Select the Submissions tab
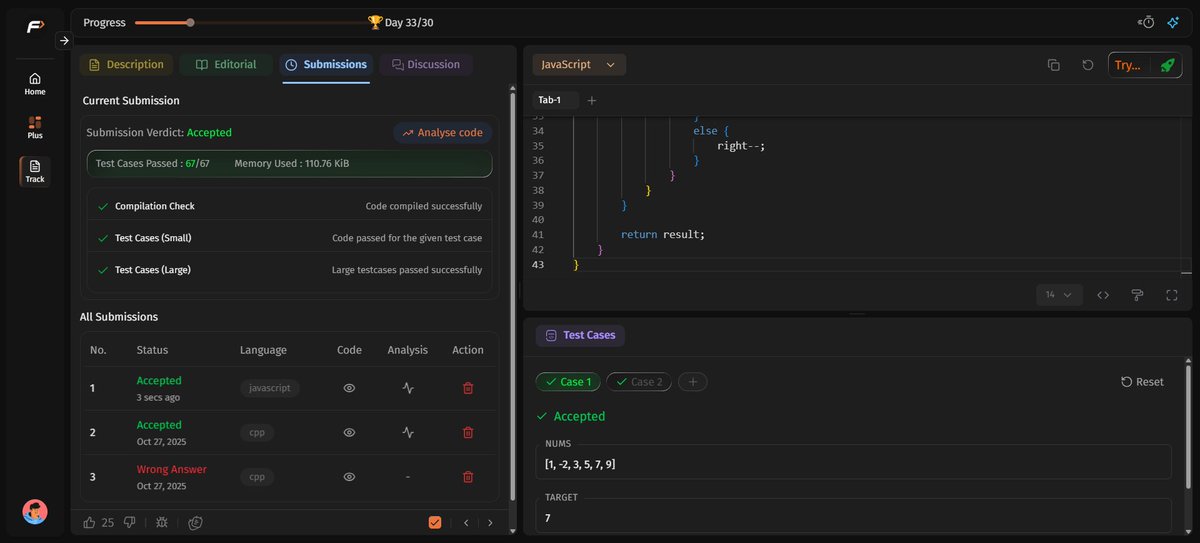The image size is (1200, 543). (325, 65)
